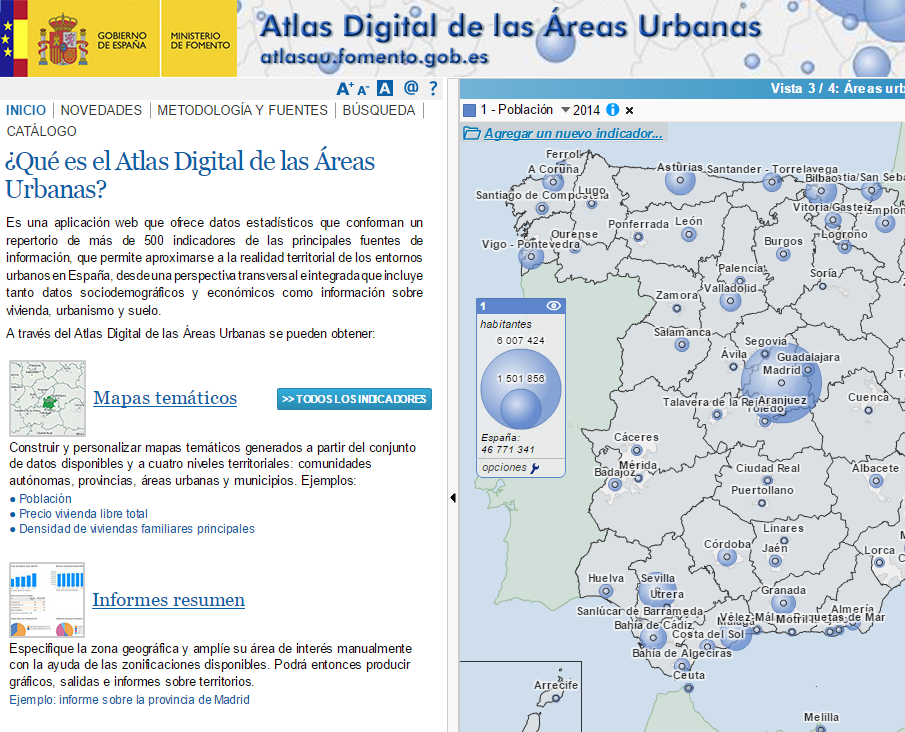This screenshot has height=732, width=905.
Task: Click the 'Zamora' map label
Action: coord(677,295)
